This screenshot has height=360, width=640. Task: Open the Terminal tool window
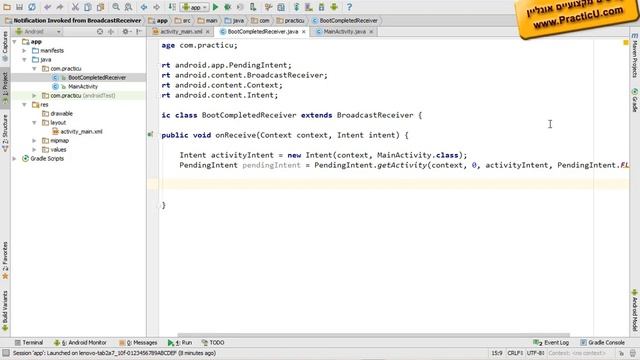tap(29, 342)
